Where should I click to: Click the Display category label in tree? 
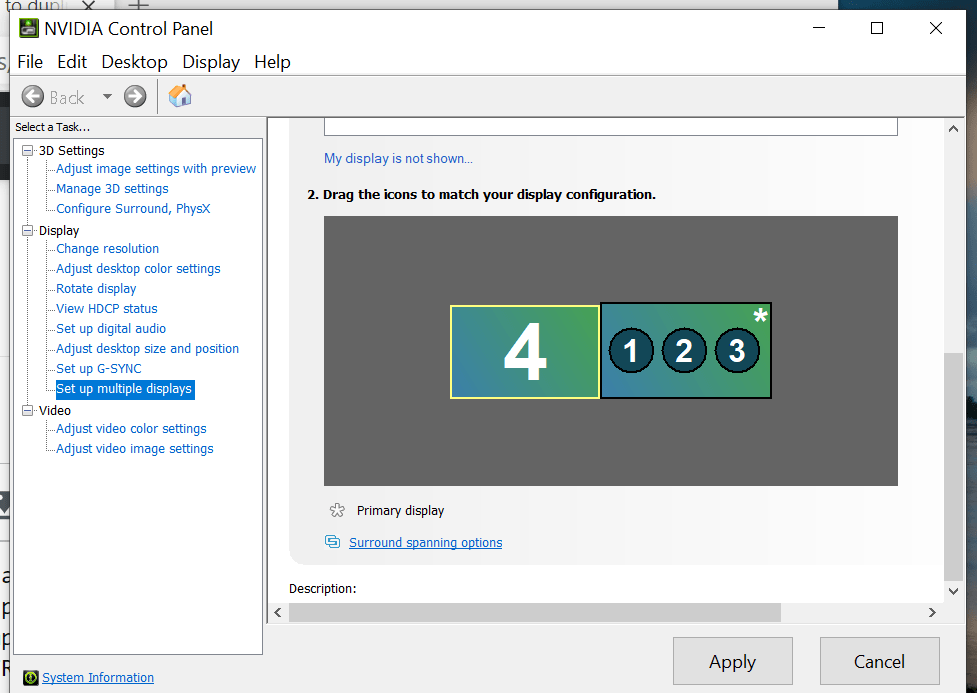tap(59, 231)
